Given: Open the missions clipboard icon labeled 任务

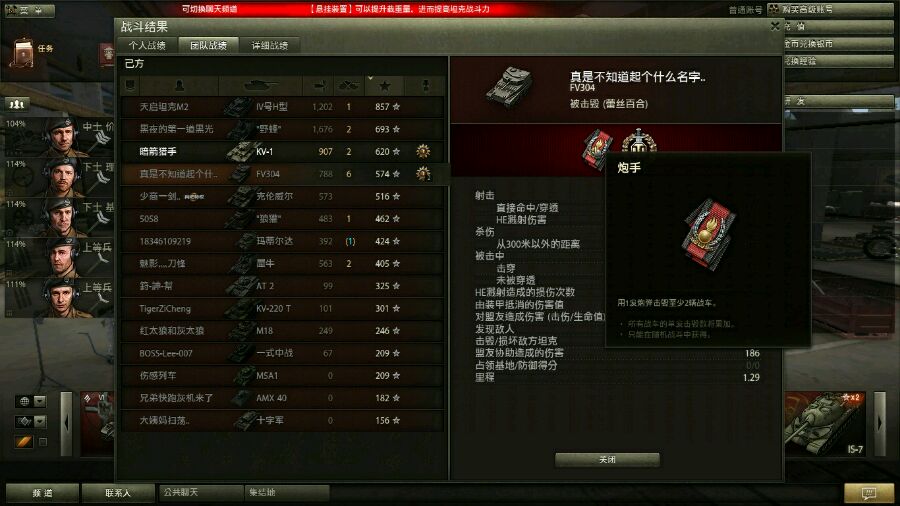Looking at the screenshot, I should [23, 53].
